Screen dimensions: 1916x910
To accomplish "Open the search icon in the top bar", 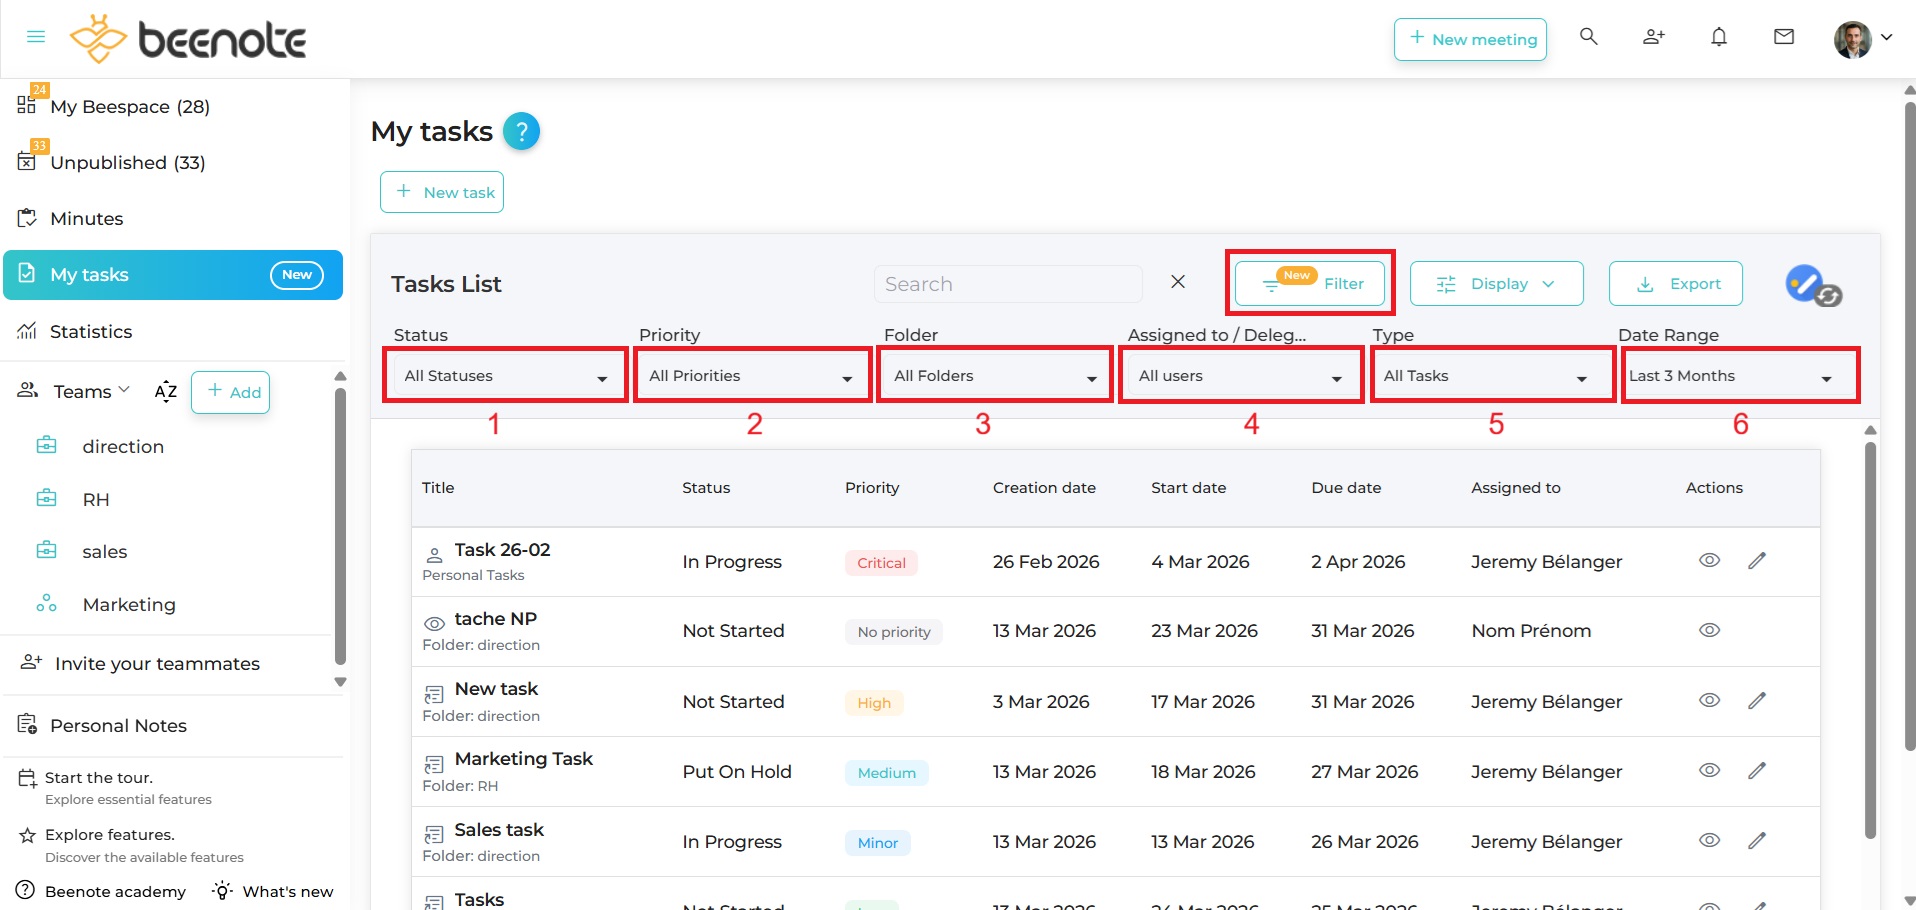I will click(1588, 37).
